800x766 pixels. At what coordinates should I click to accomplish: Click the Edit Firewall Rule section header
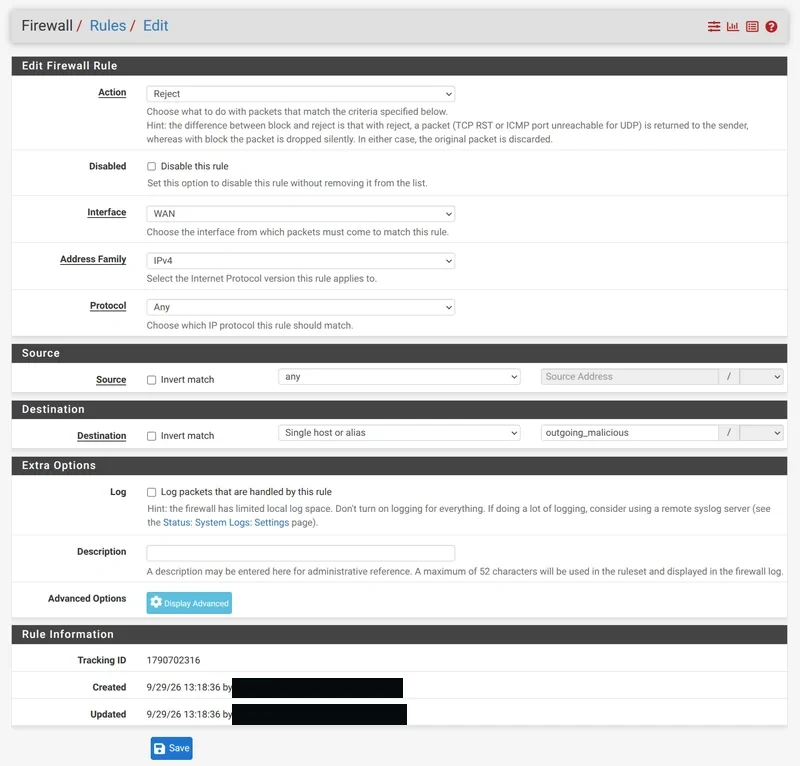399,66
